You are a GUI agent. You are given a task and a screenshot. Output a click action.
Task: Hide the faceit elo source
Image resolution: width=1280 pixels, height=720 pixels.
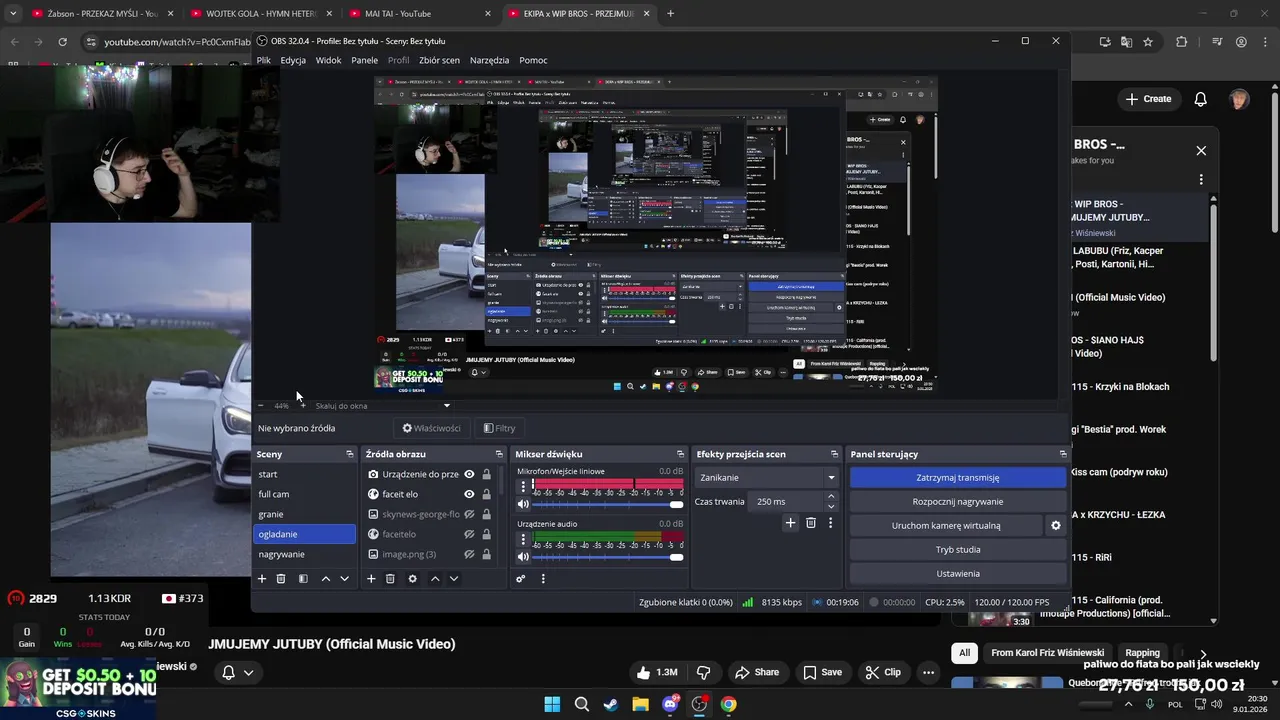pyautogui.click(x=469, y=494)
